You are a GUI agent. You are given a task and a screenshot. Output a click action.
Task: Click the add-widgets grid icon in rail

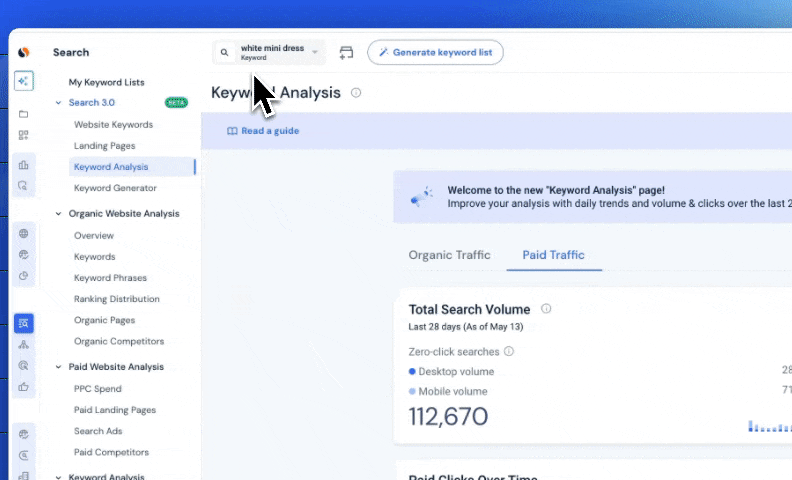(23, 135)
